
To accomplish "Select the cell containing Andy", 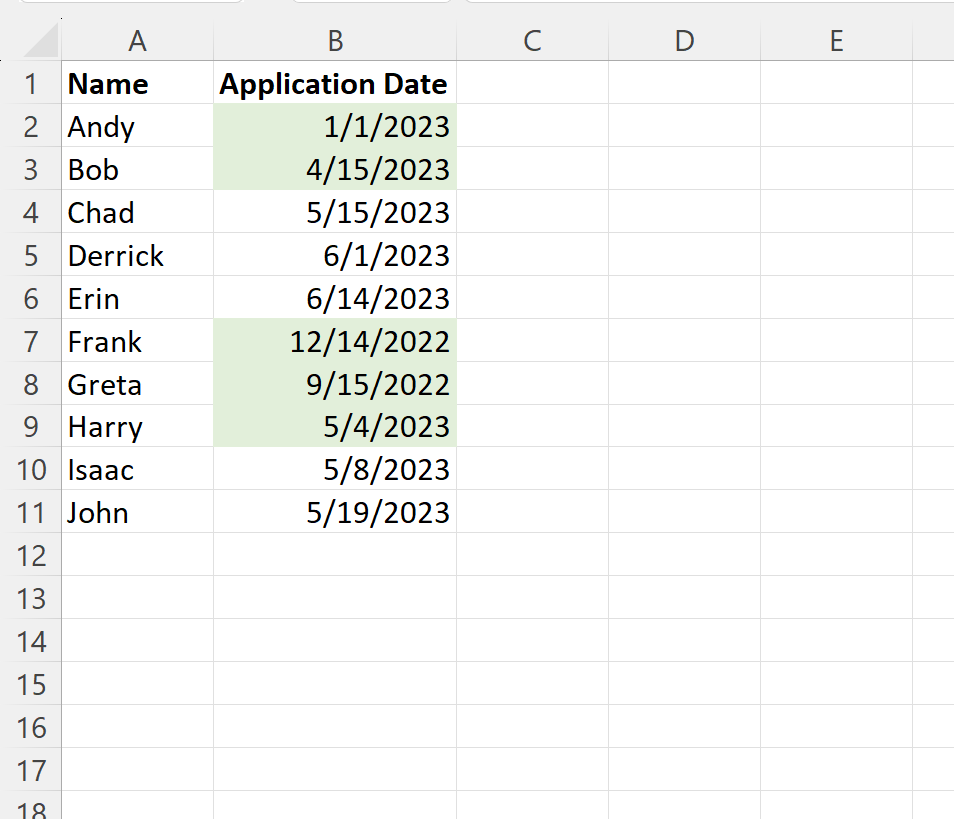I will click(138, 126).
